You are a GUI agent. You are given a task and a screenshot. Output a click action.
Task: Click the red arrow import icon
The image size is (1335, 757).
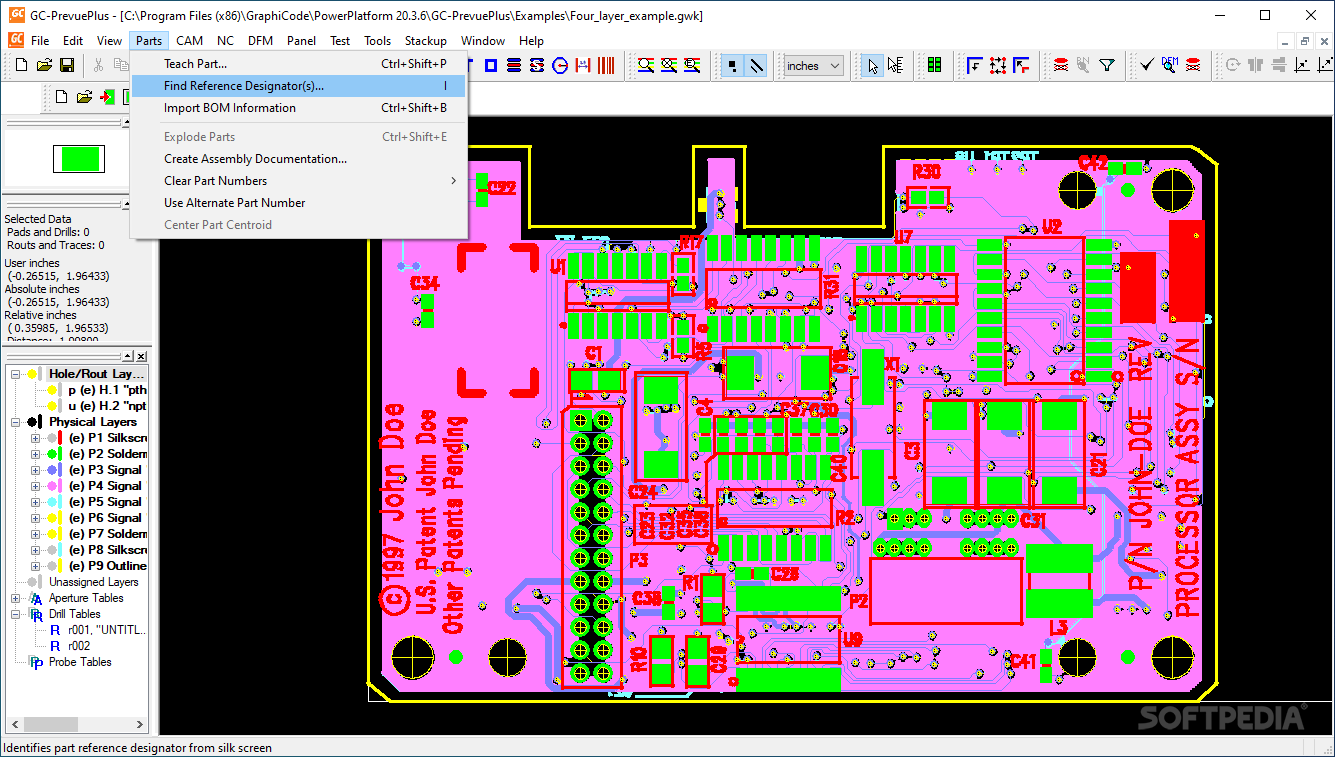[107, 97]
